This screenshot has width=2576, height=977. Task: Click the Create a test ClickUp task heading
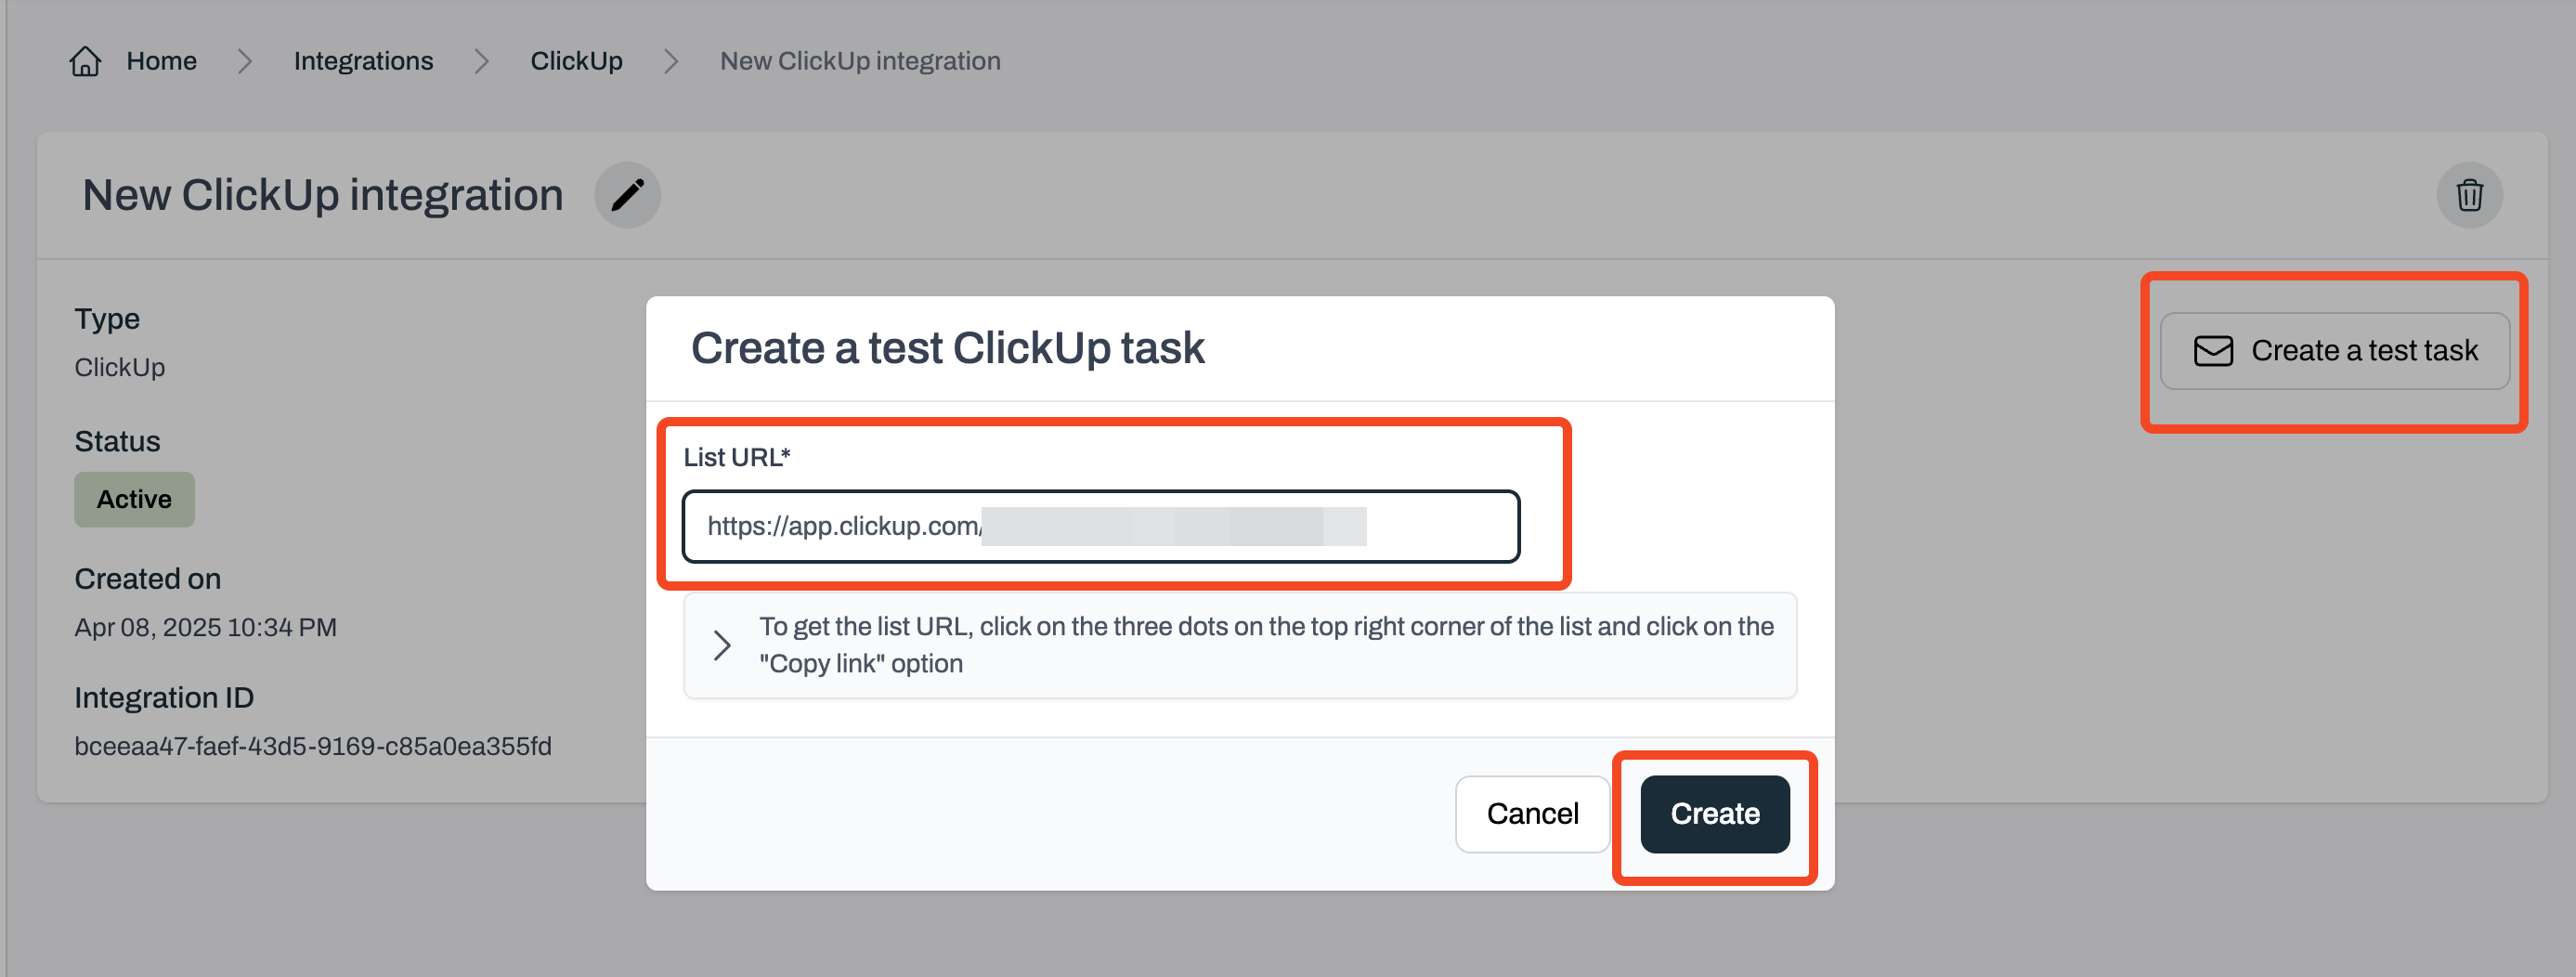947,348
